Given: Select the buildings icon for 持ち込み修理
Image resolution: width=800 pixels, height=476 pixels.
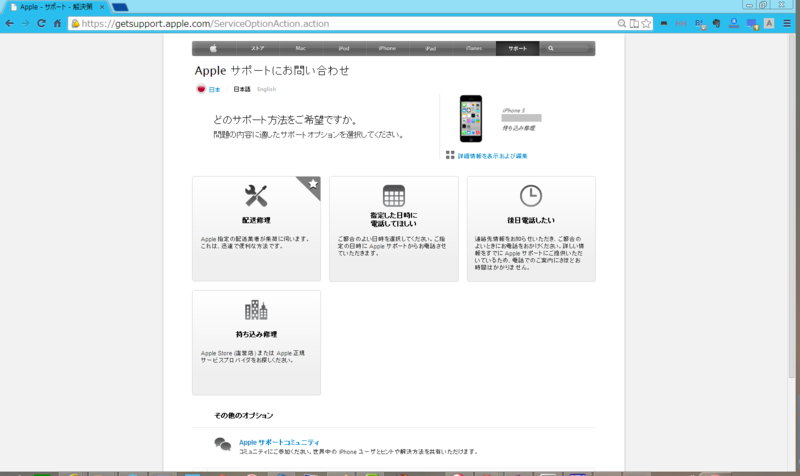Looking at the screenshot, I should click(256, 310).
